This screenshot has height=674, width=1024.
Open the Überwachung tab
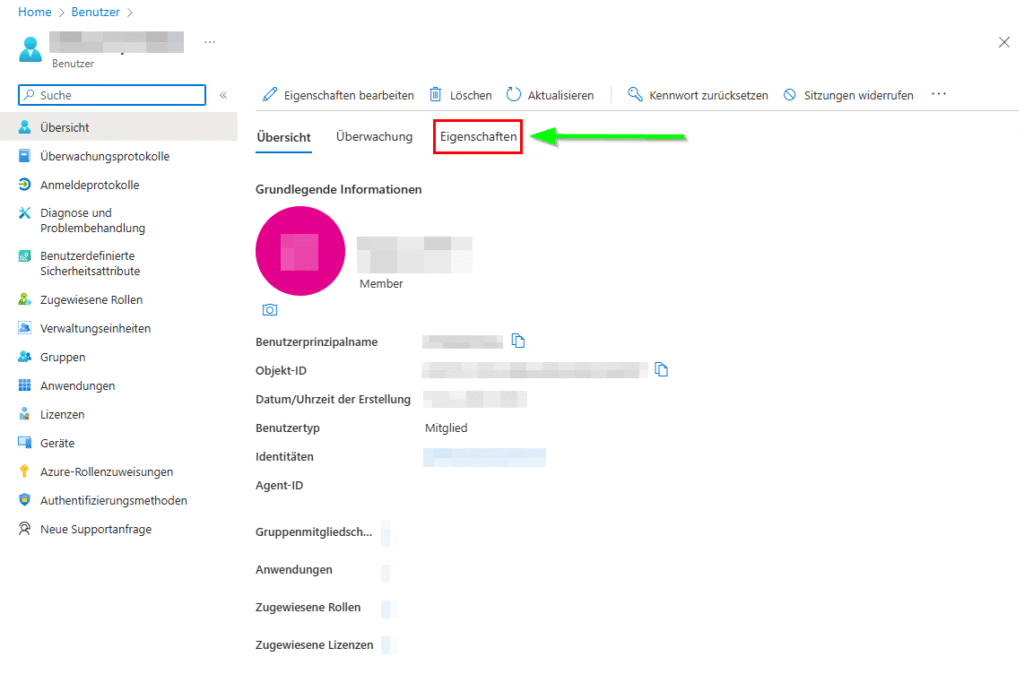[374, 136]
